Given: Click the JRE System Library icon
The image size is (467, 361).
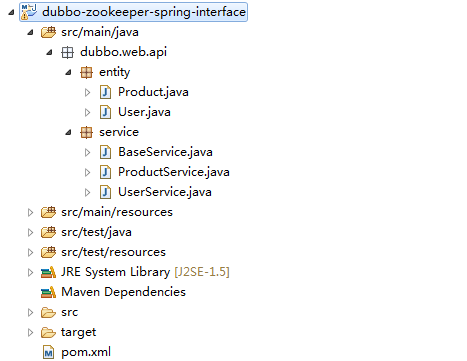Looking at the screenshot, I should (x=48, y=272).
